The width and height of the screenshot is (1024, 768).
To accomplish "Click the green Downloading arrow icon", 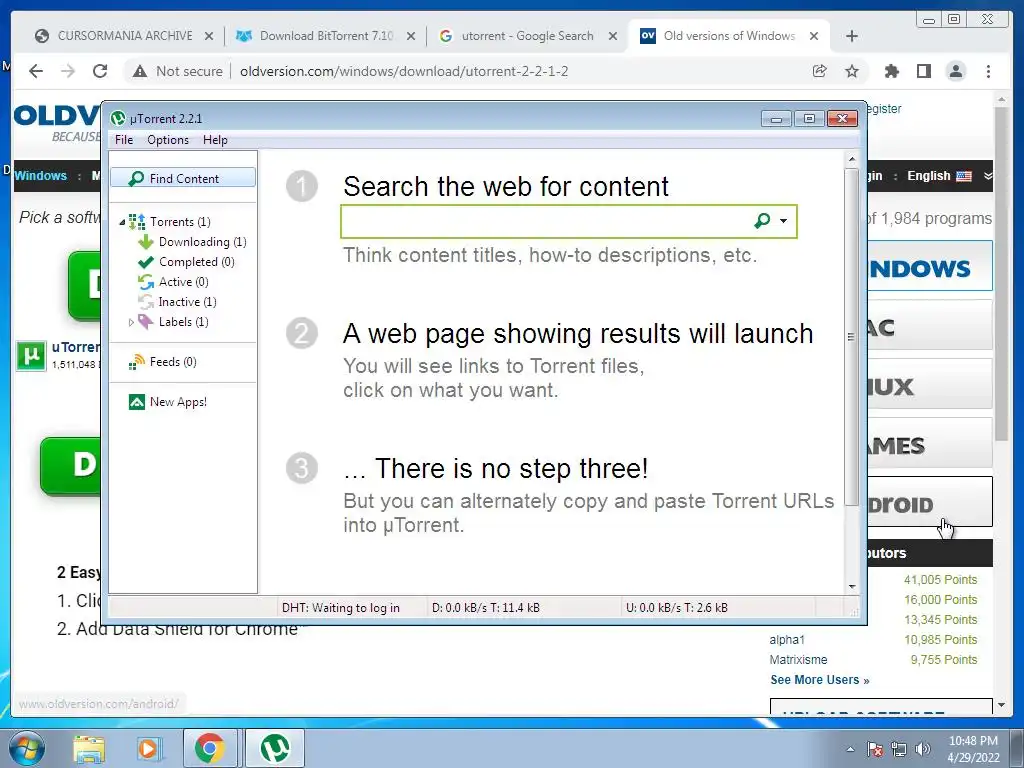I will pos(145,242).
